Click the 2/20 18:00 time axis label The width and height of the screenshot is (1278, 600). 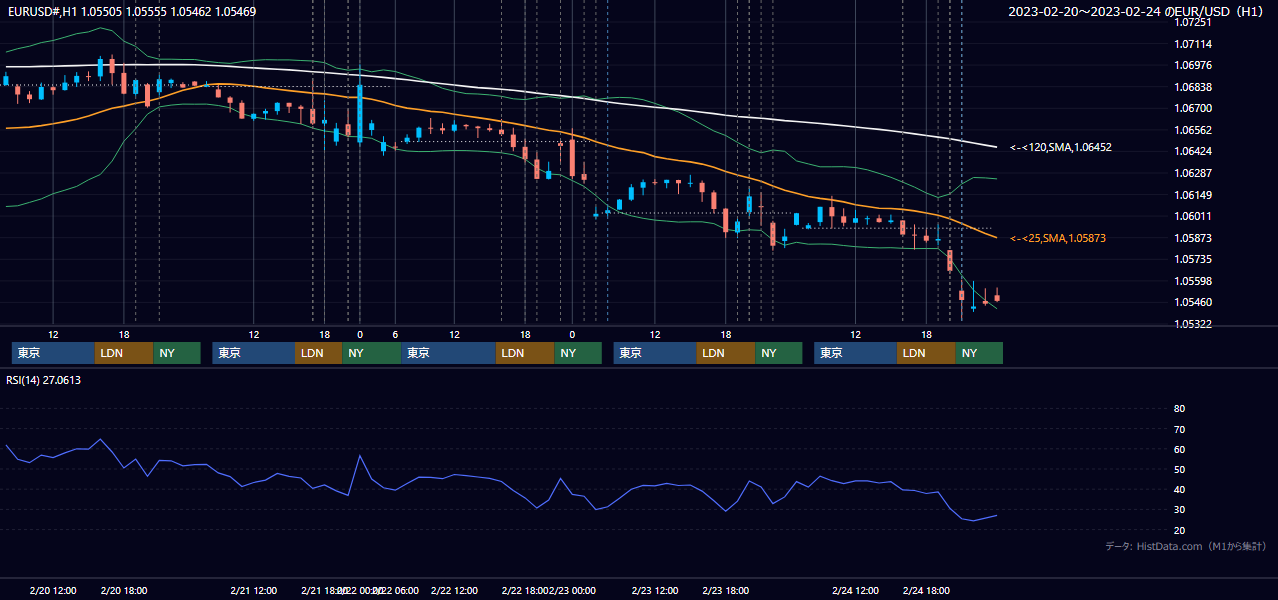[124, 591]
